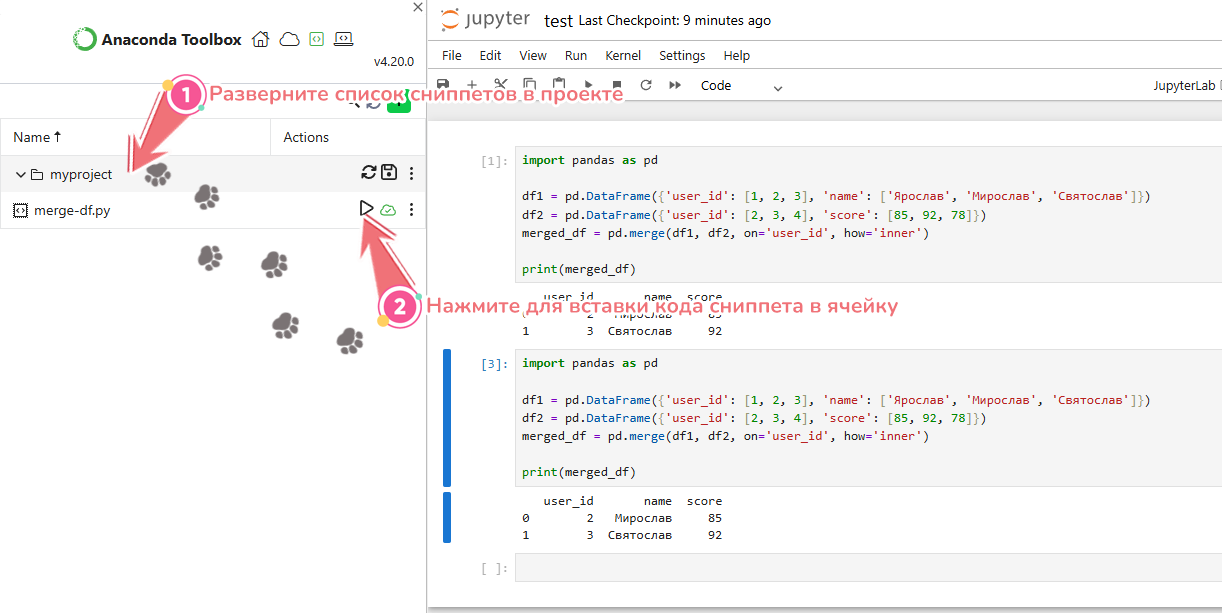This screenshot has height=613, width=1222.
Task: Open the cloud icon in Toolbox header
Action: click(x=289, y=40)
